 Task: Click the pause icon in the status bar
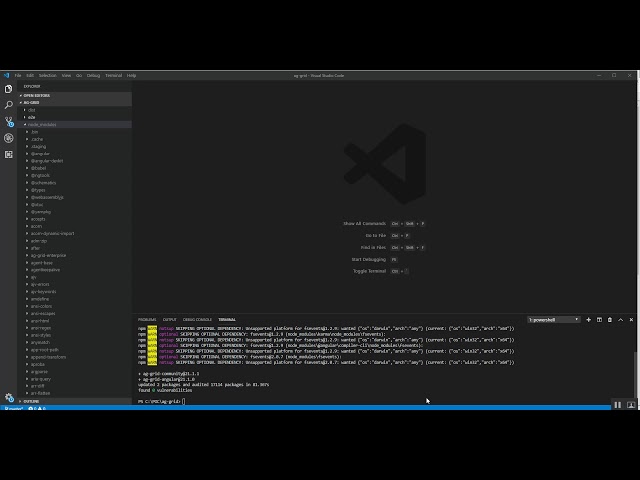pos(618,405)
